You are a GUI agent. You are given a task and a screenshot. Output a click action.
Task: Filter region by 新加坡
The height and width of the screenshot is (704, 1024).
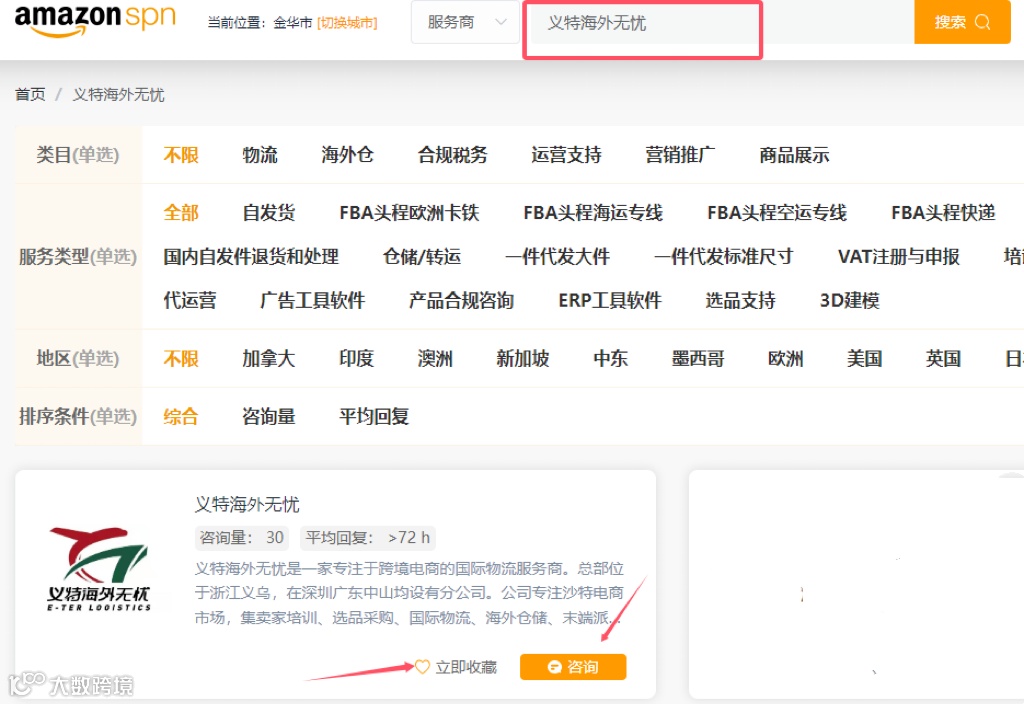pyautogui.click(x=522, y=359)
